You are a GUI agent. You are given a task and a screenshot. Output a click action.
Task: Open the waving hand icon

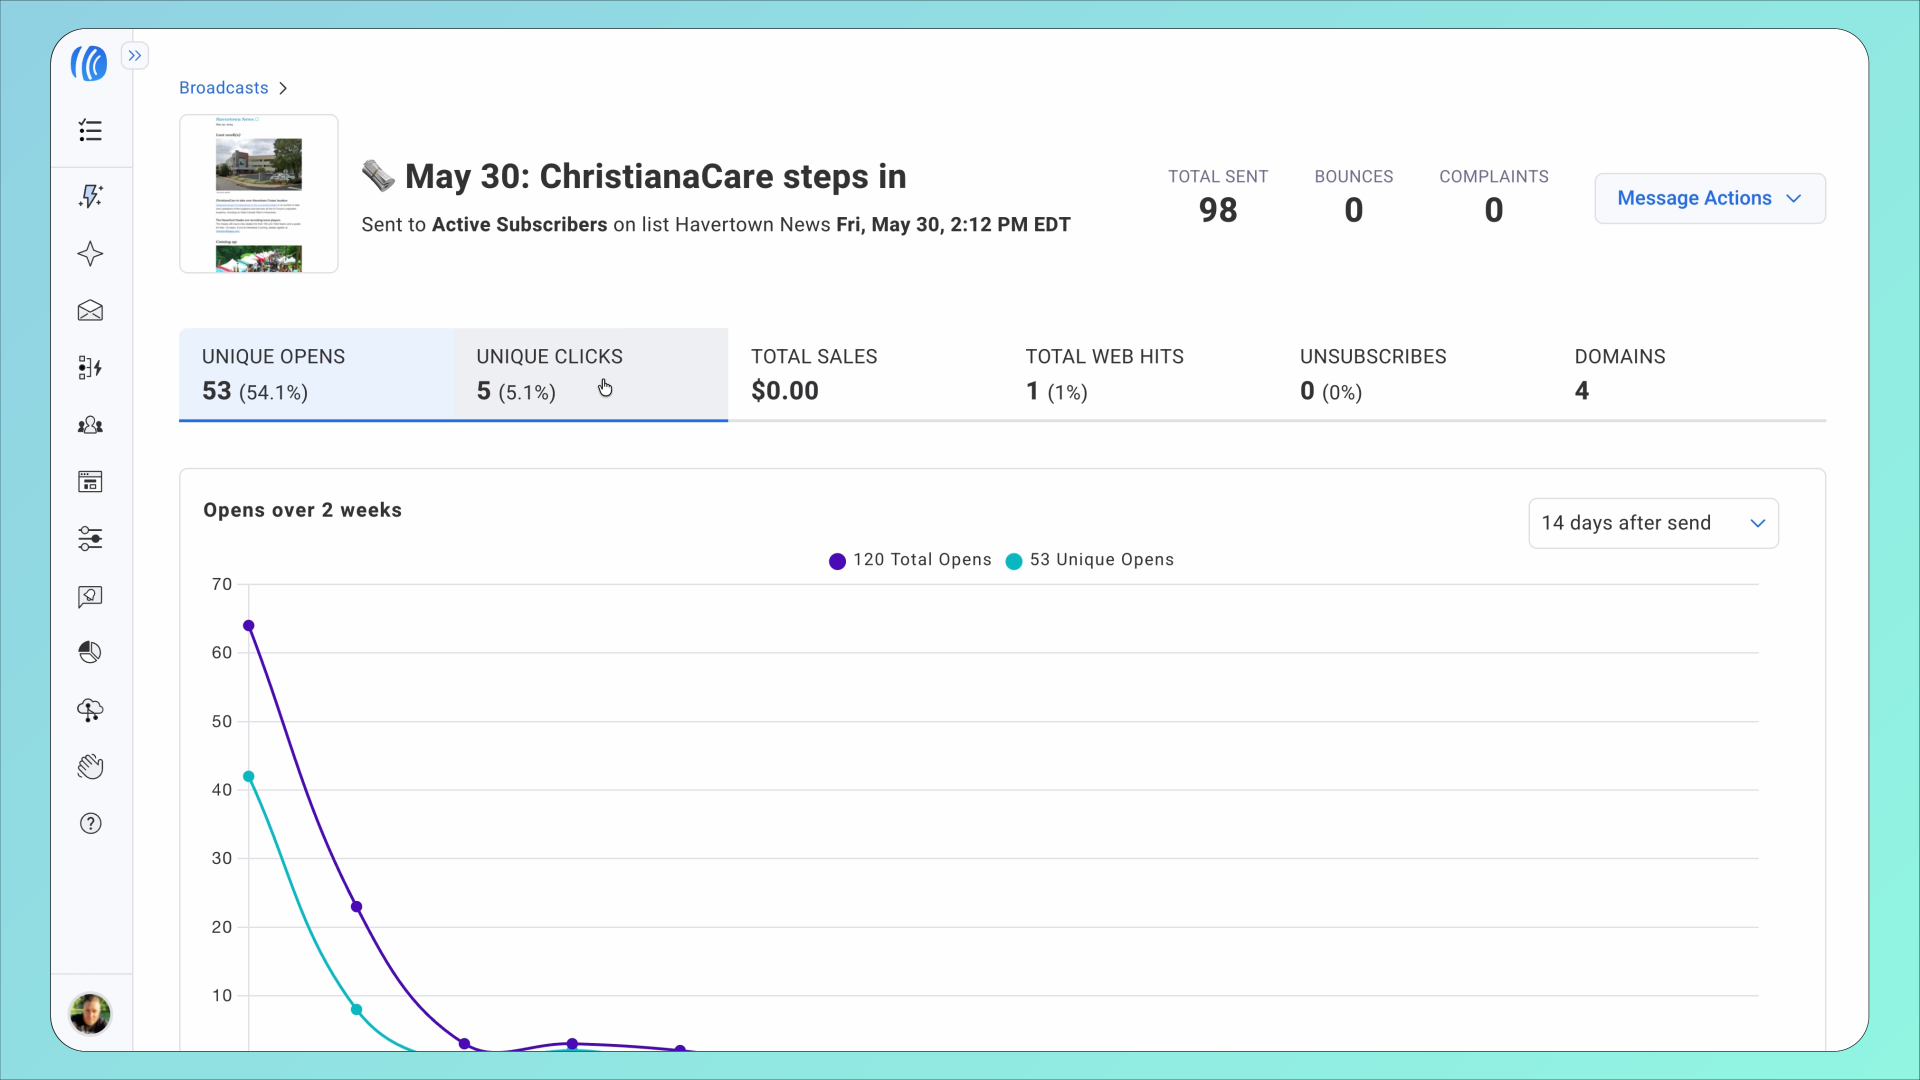pos(90,767)
